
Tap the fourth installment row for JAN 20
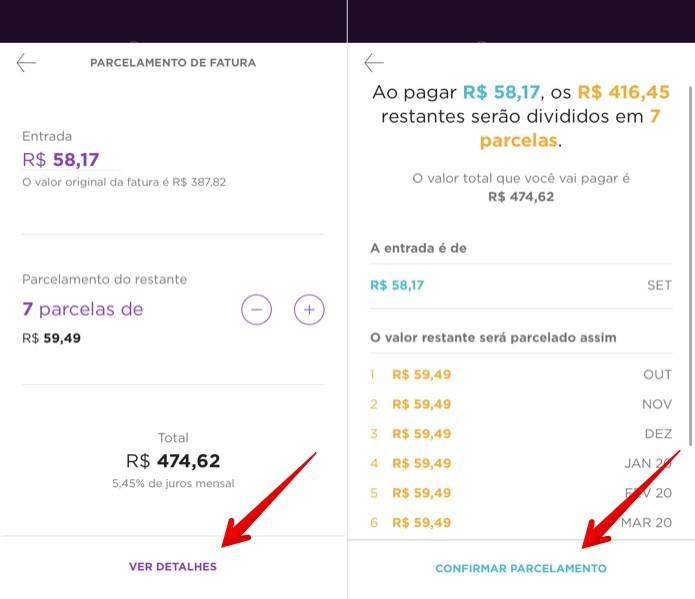tap(521, 463)
